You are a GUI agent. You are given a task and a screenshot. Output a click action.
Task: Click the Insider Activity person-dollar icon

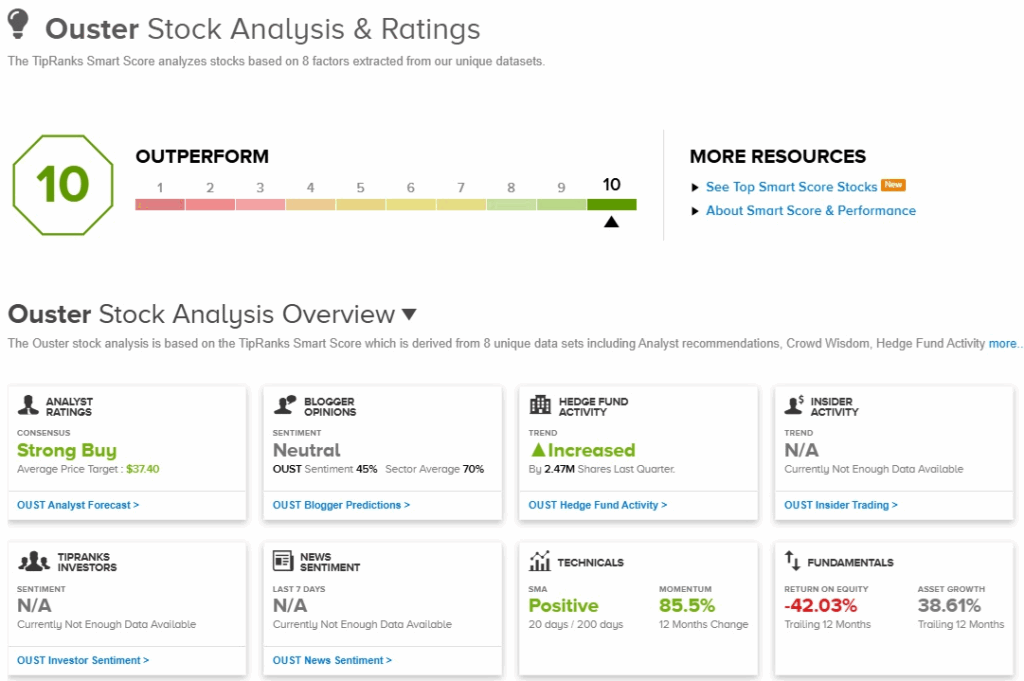point(794,405)
